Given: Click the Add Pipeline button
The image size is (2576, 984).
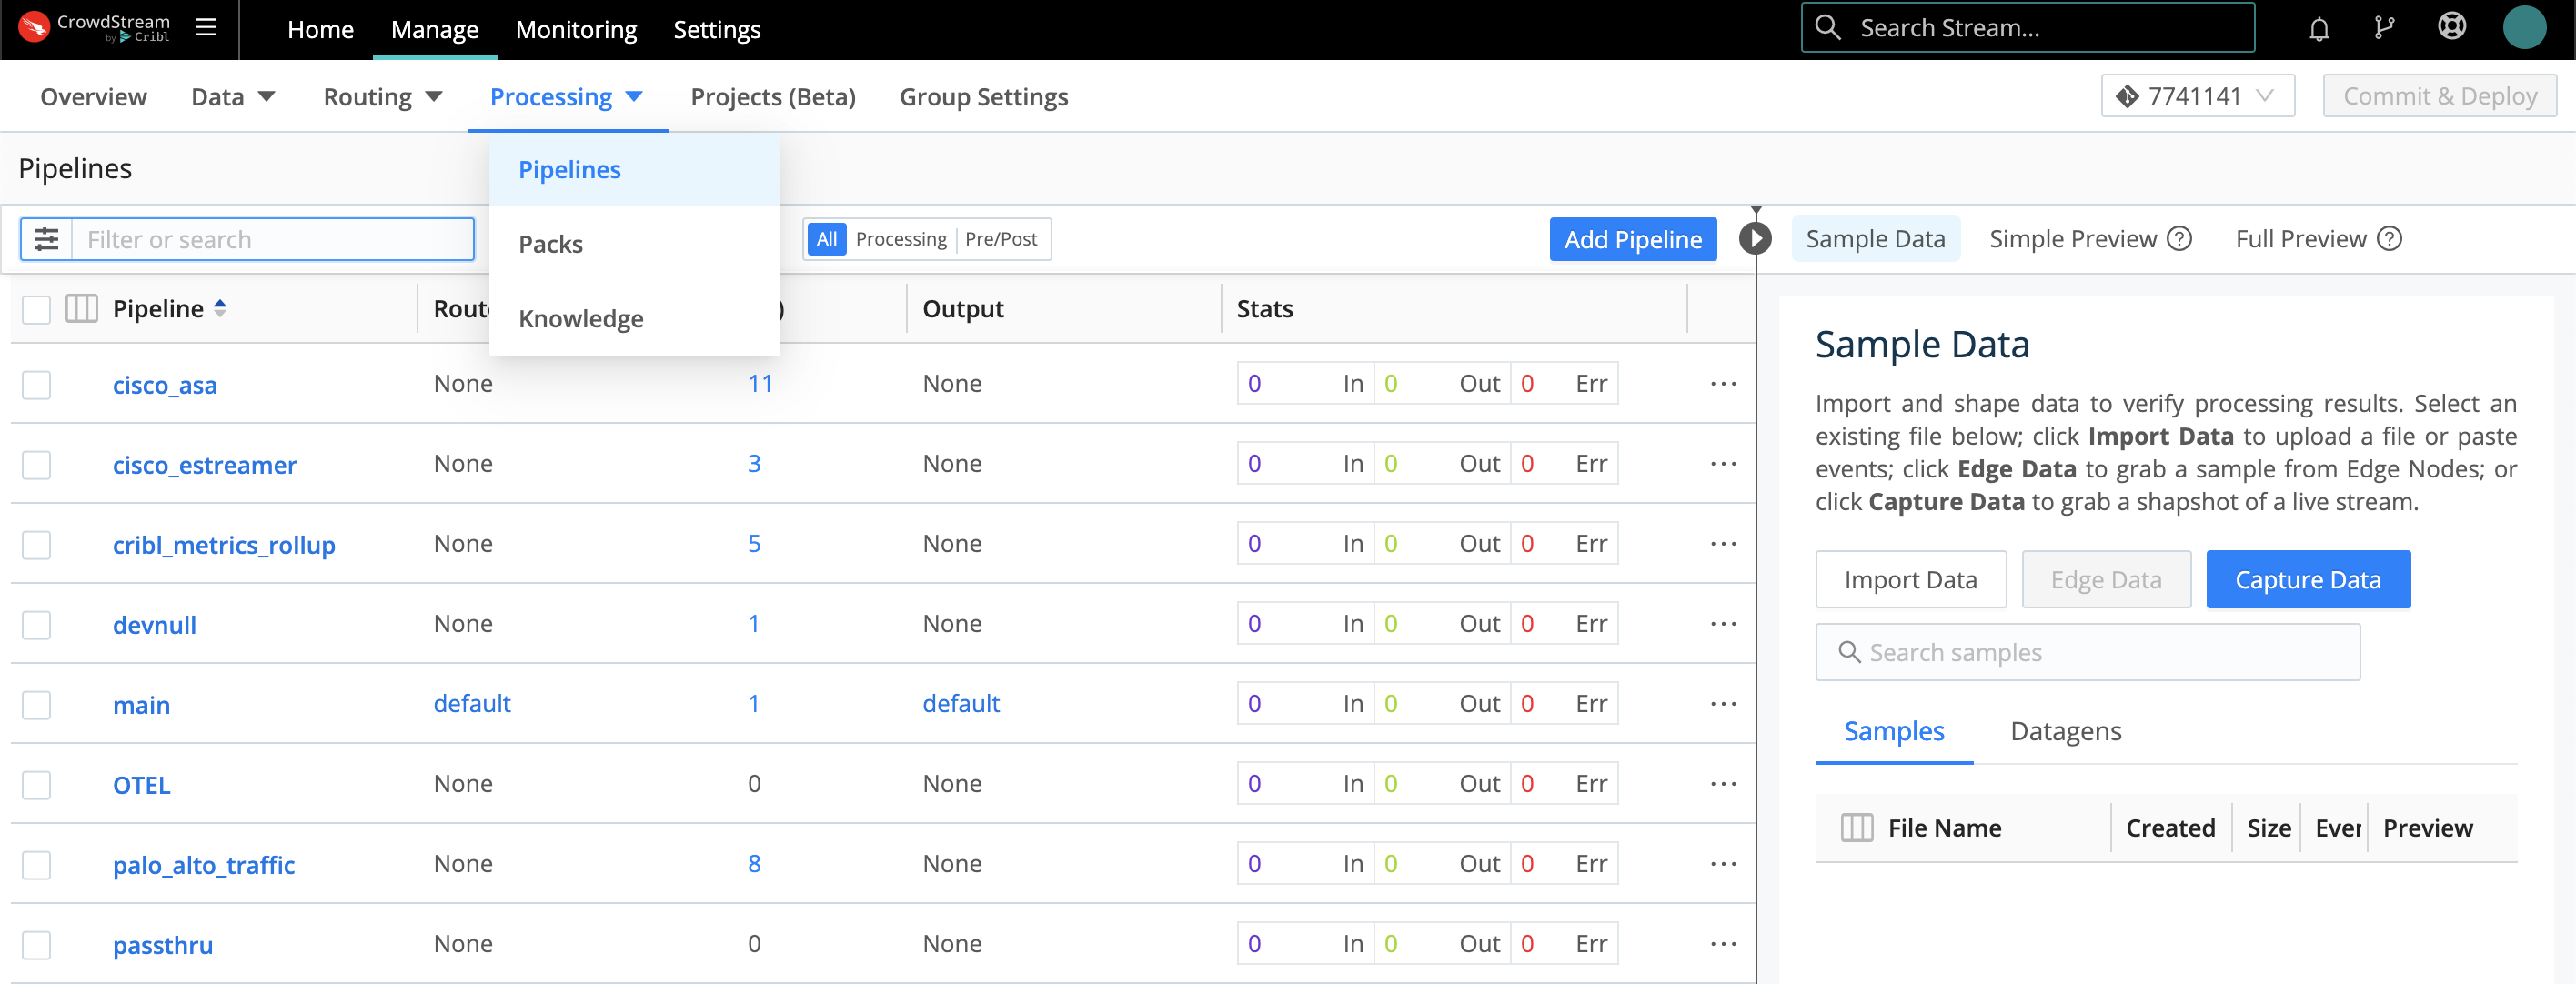Looking at the screenshot, I should click(x=1632, y=239).
